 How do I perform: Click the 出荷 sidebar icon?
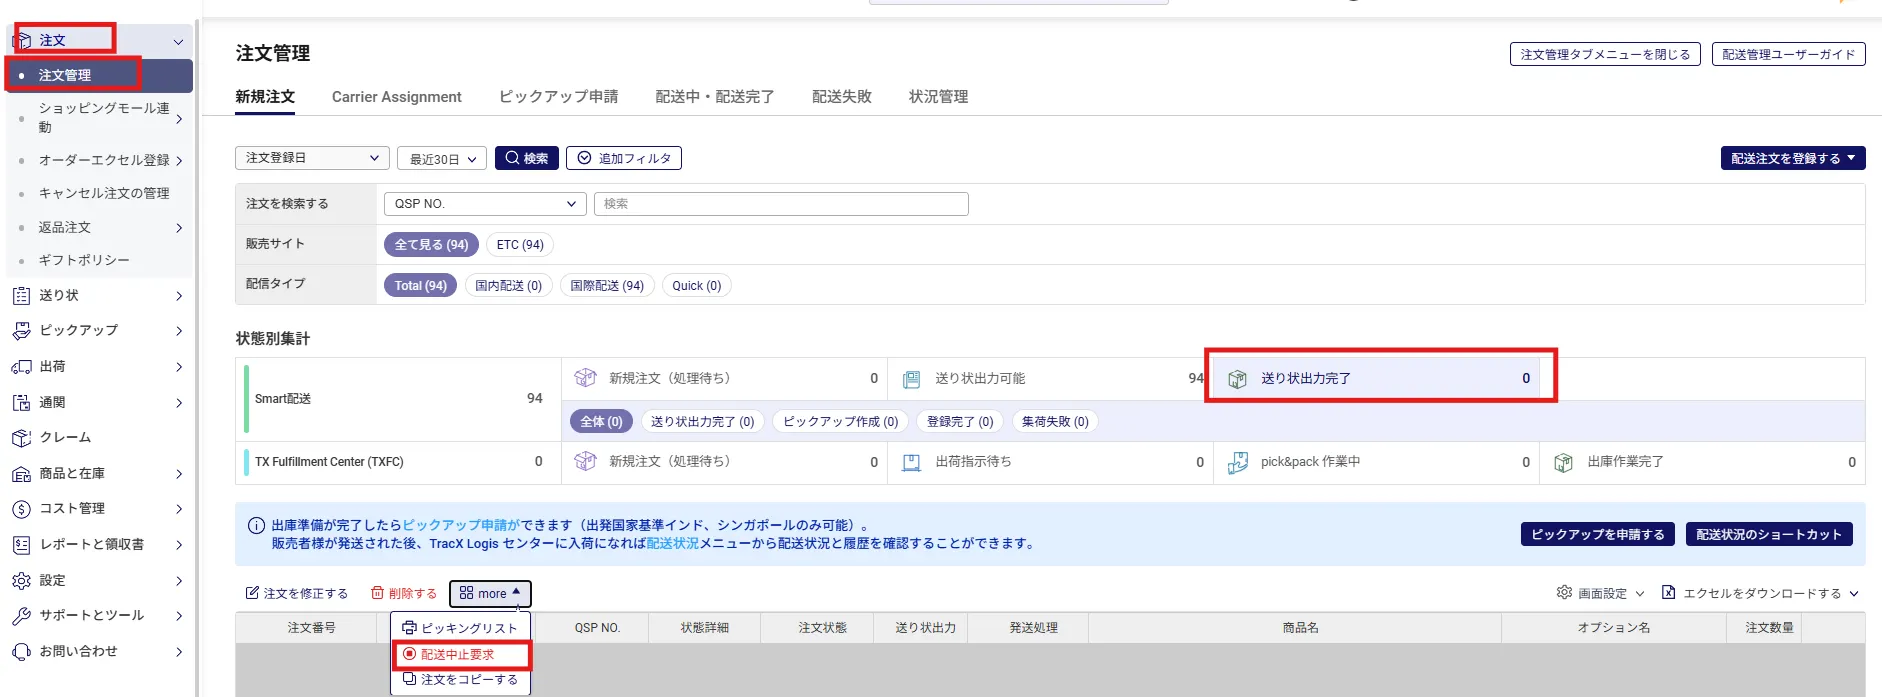[x=21, y=367]
